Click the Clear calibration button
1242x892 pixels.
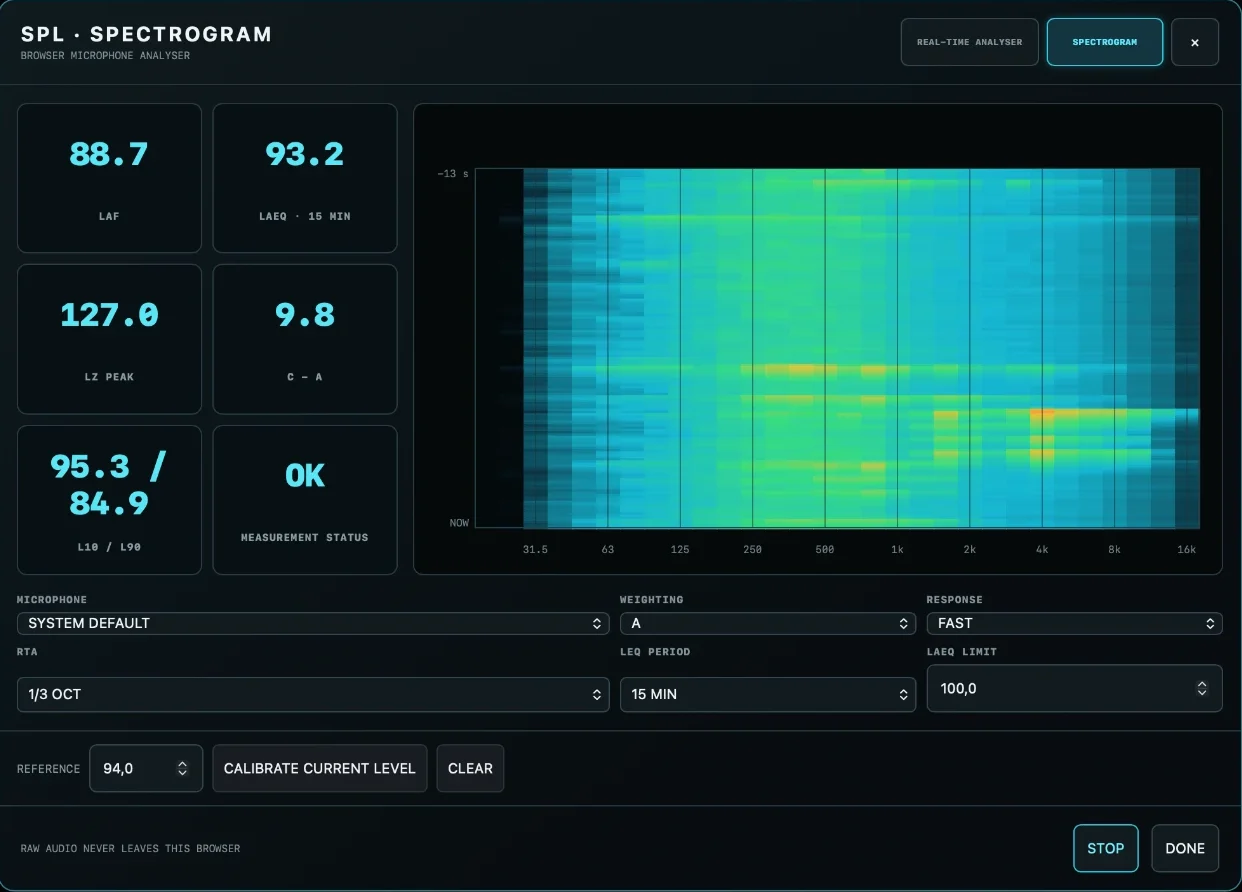click(470, 768)
